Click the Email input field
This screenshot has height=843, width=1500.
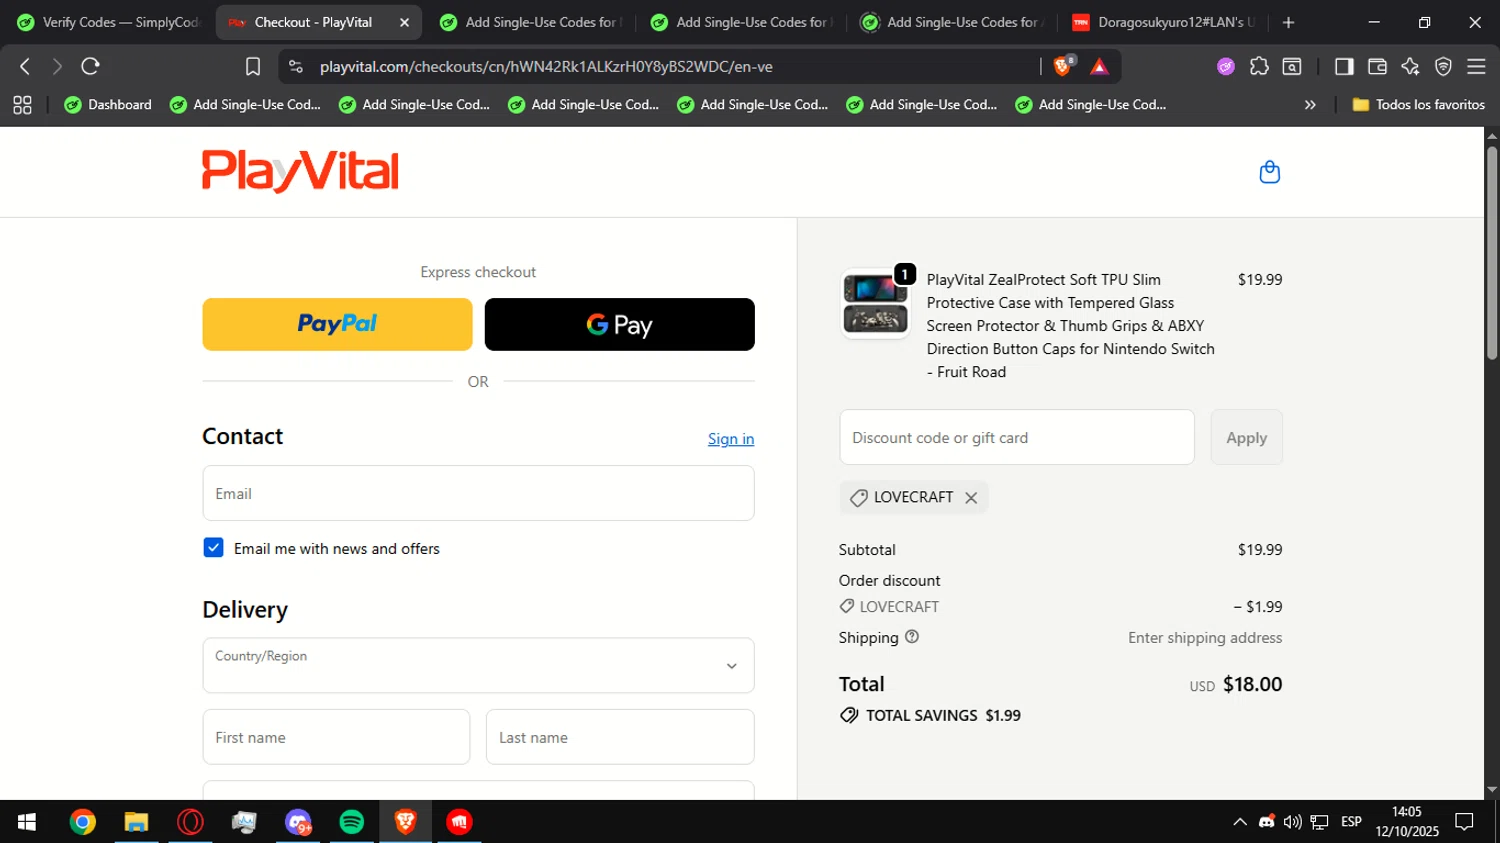pos(478,493)
